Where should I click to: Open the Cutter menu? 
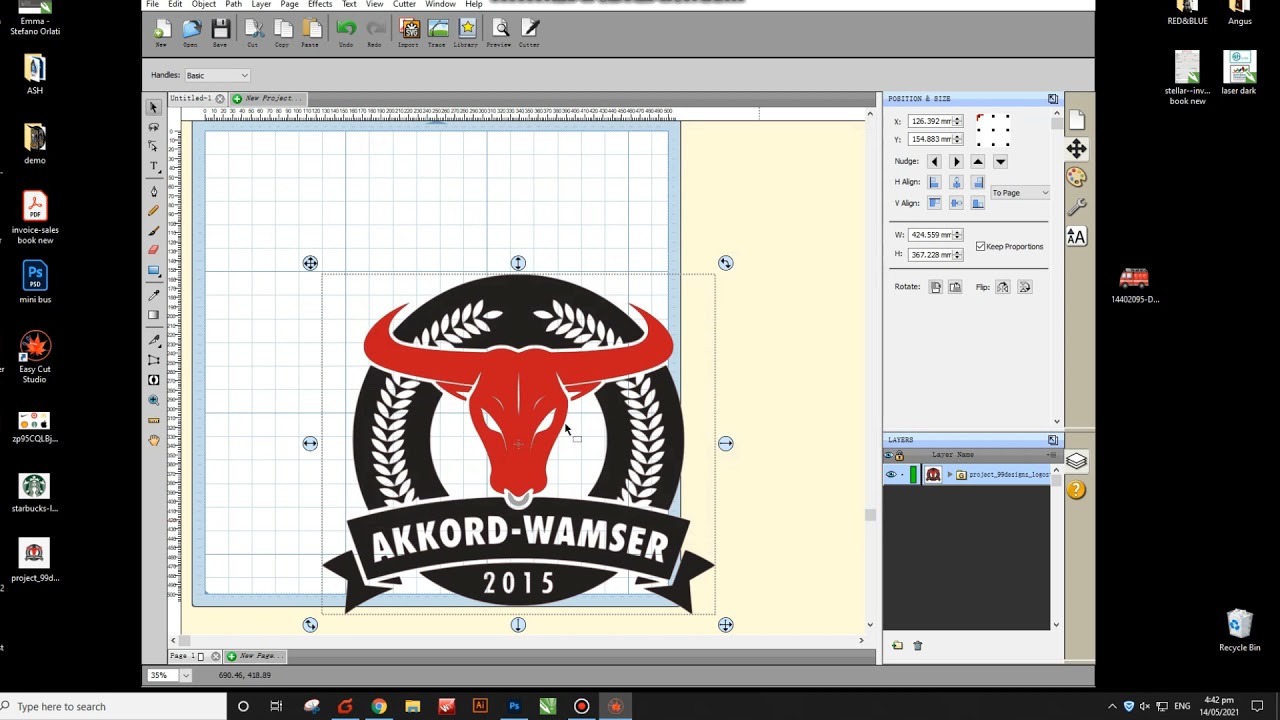point(404,4)
